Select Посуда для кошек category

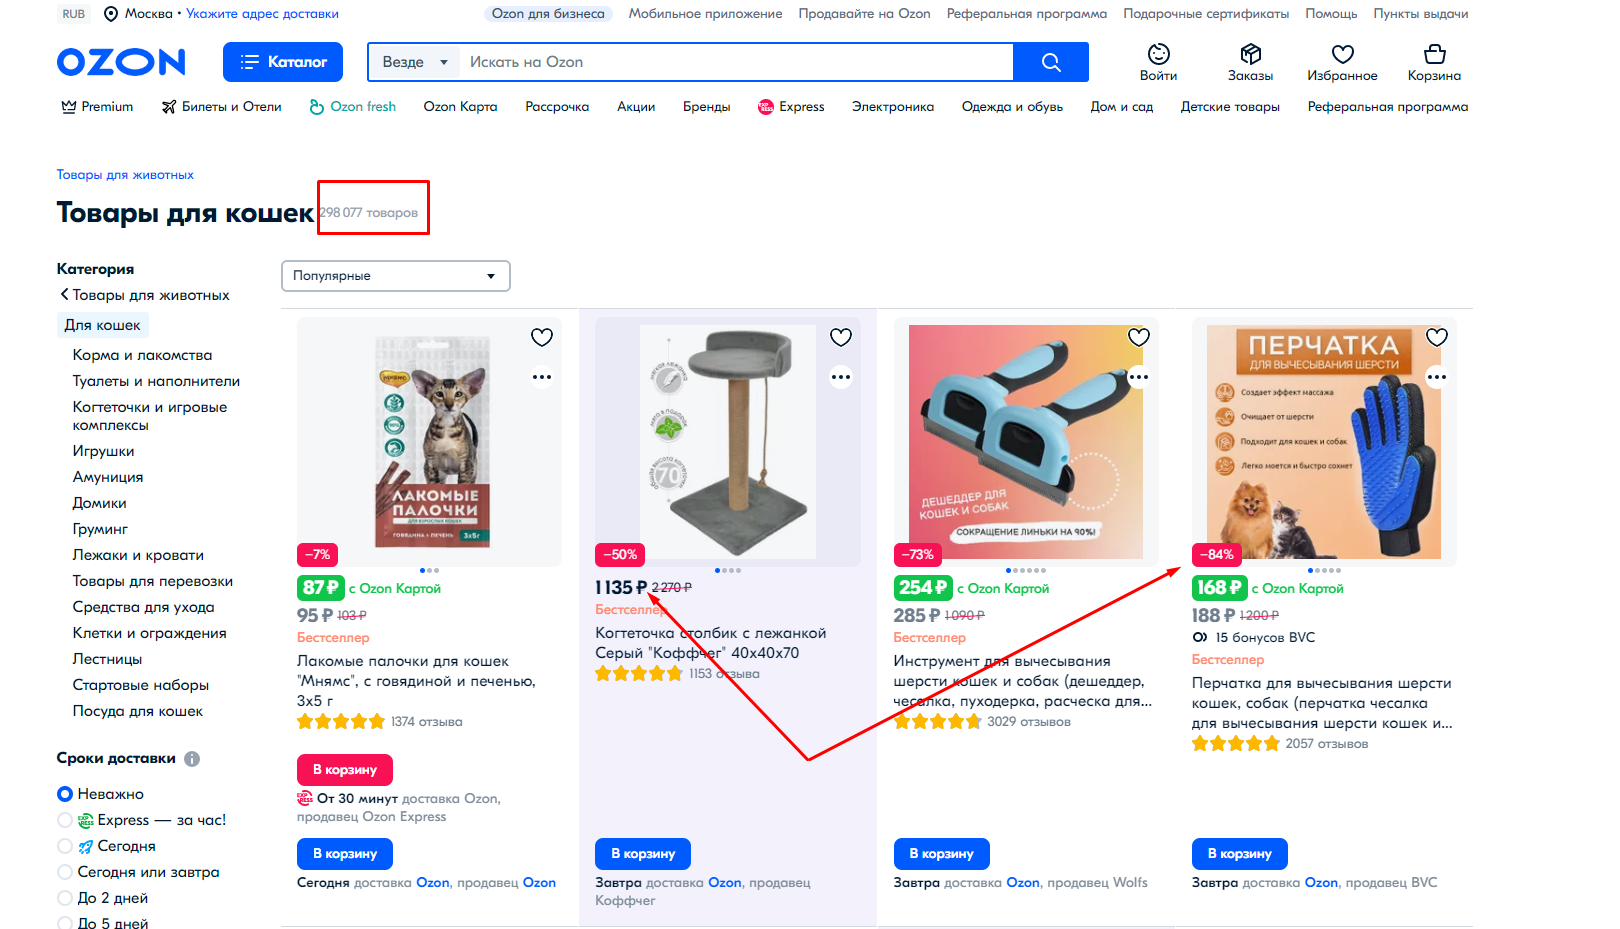point(138,711)
